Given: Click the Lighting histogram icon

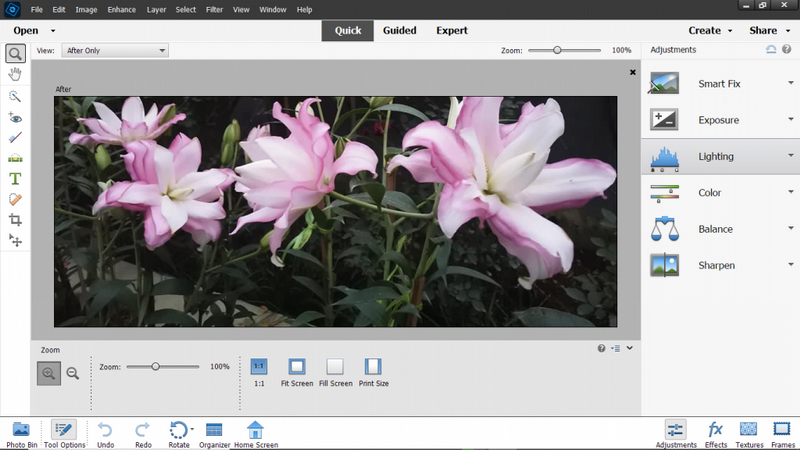Looking at the screenshot, I should click(664, 159).
